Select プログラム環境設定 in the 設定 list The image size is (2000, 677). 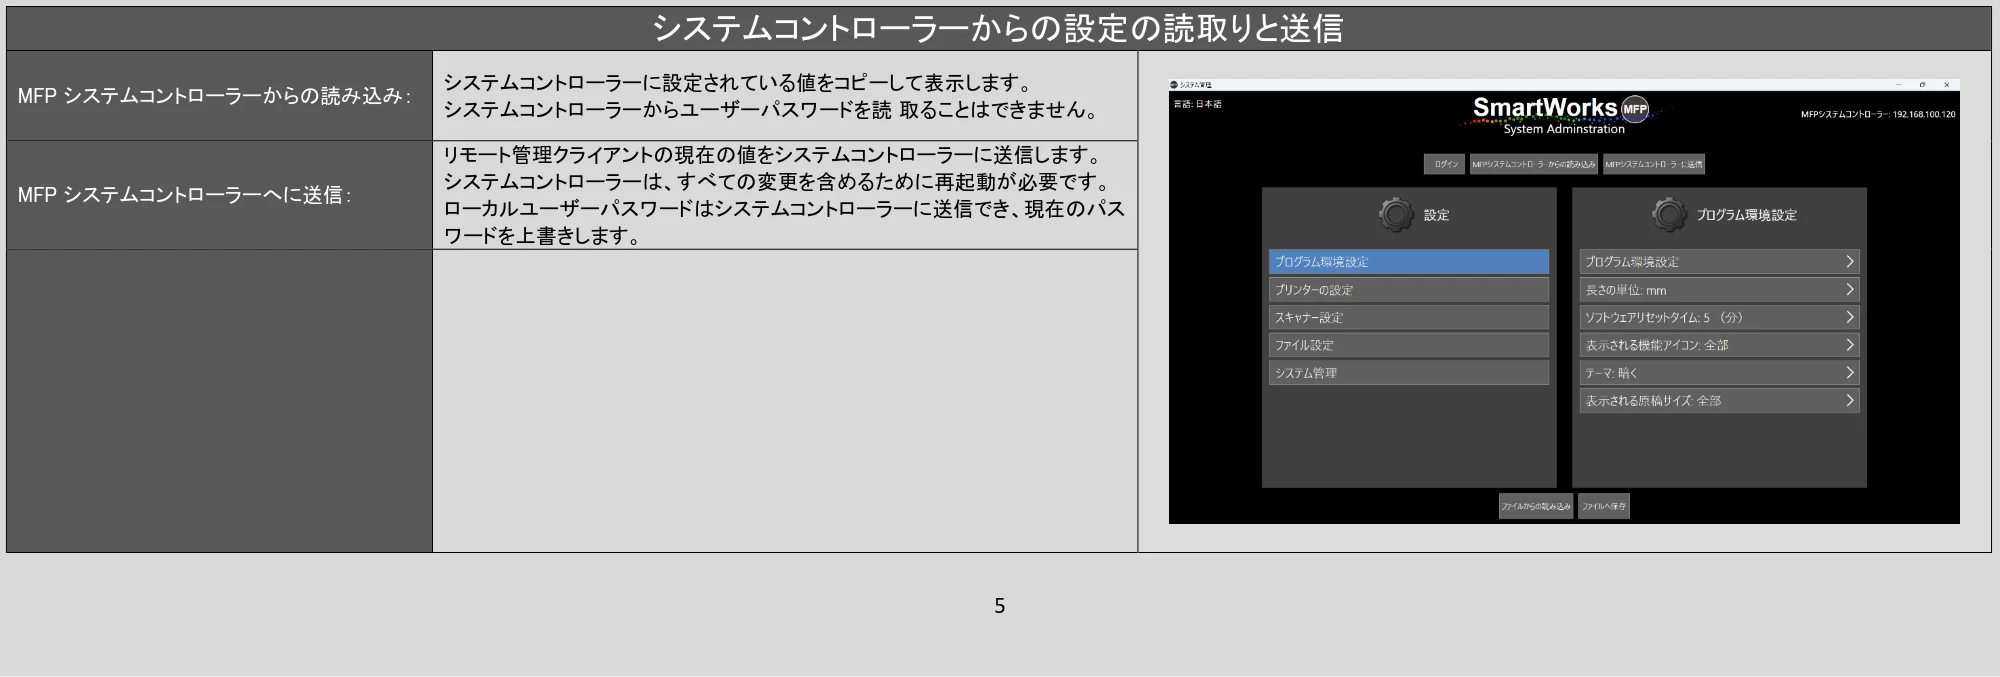pyautogui.click(x=1409, y=262)
